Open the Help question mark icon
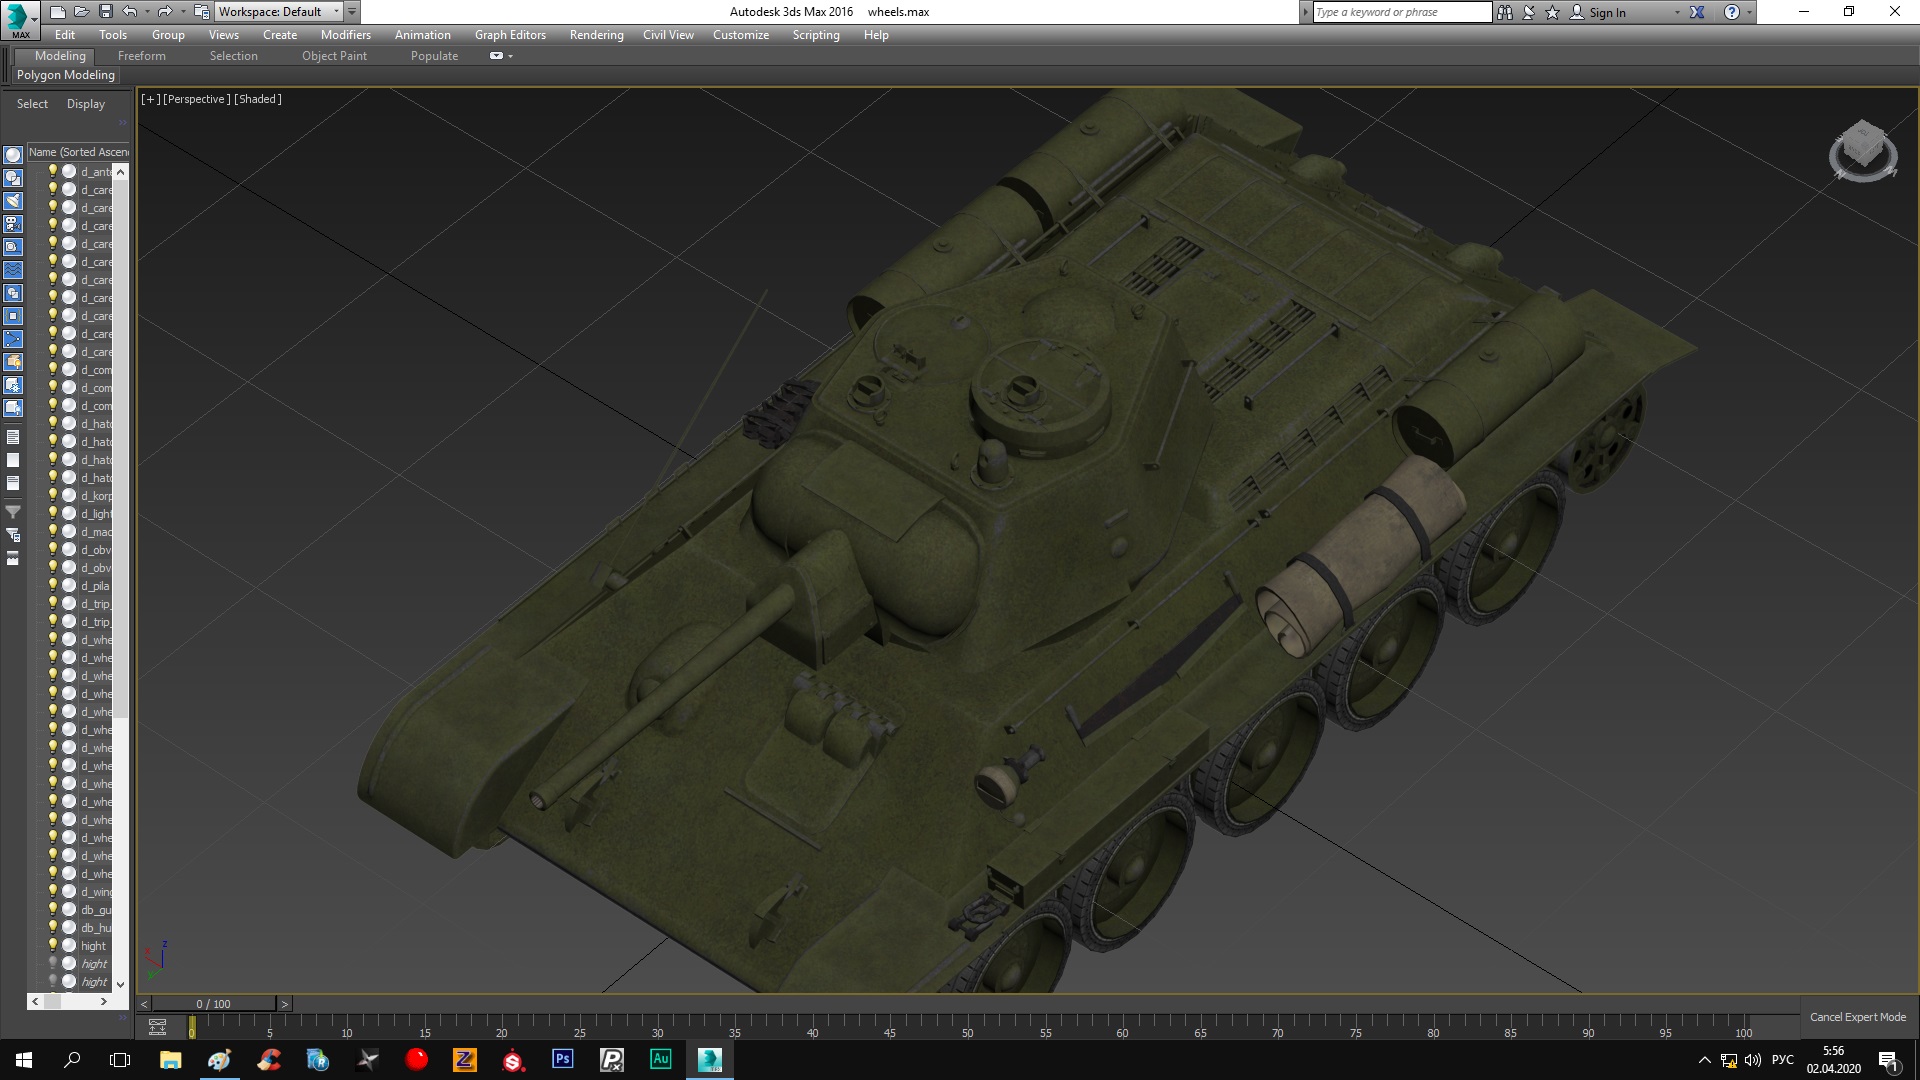1920x1080 pixels. coord(1732,12)
